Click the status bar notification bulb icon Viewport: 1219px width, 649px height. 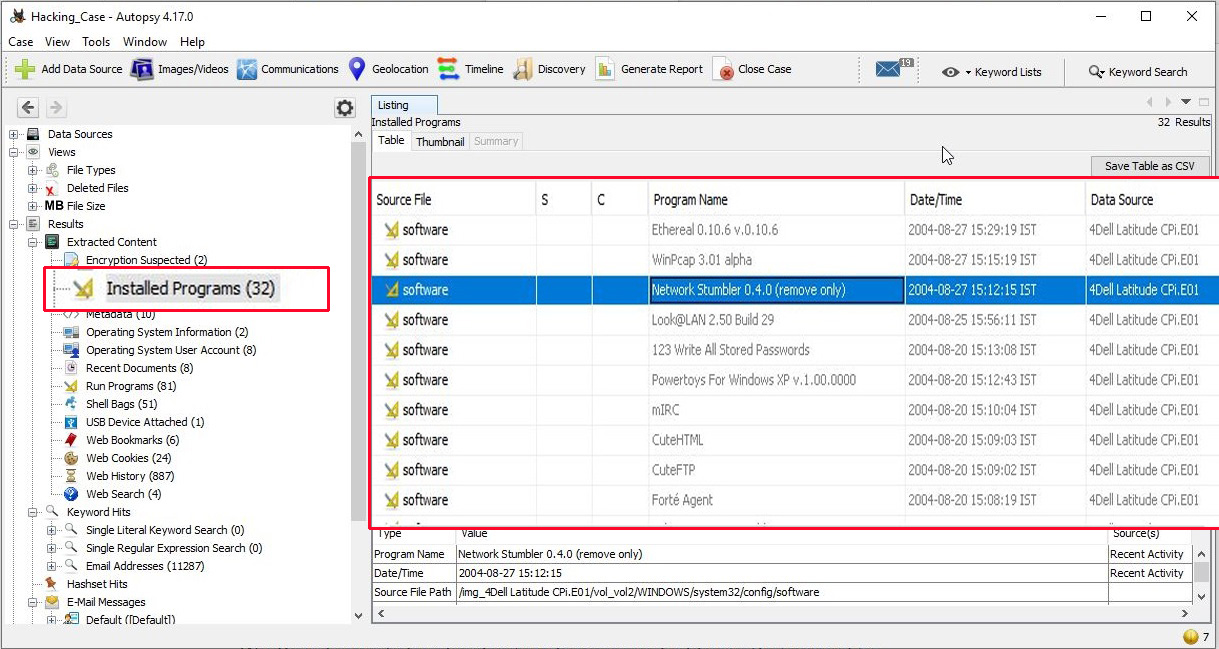[x=1190, y=637]
